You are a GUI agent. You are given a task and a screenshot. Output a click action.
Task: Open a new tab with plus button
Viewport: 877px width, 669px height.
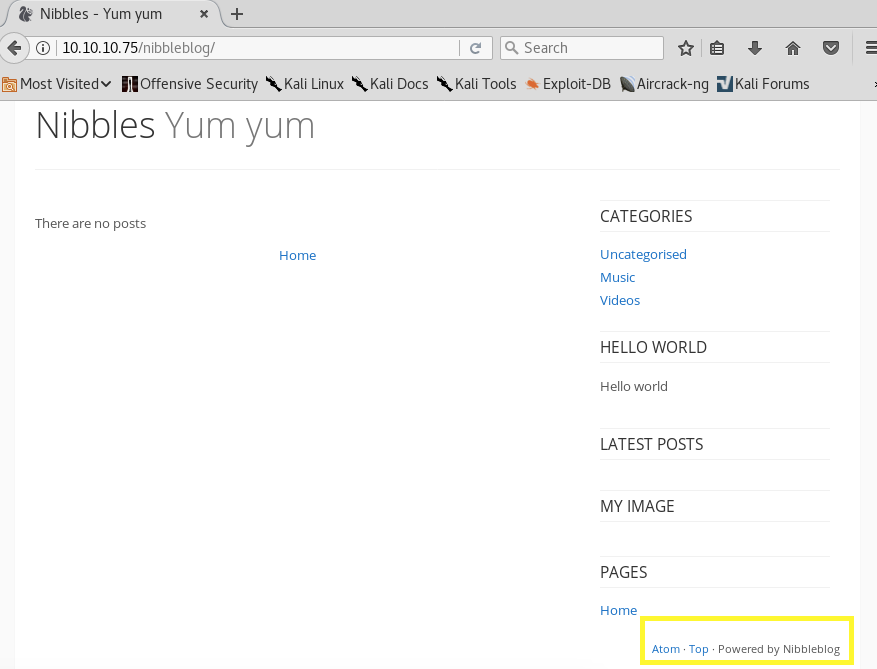pyautogui.click(x=237, y=14)
